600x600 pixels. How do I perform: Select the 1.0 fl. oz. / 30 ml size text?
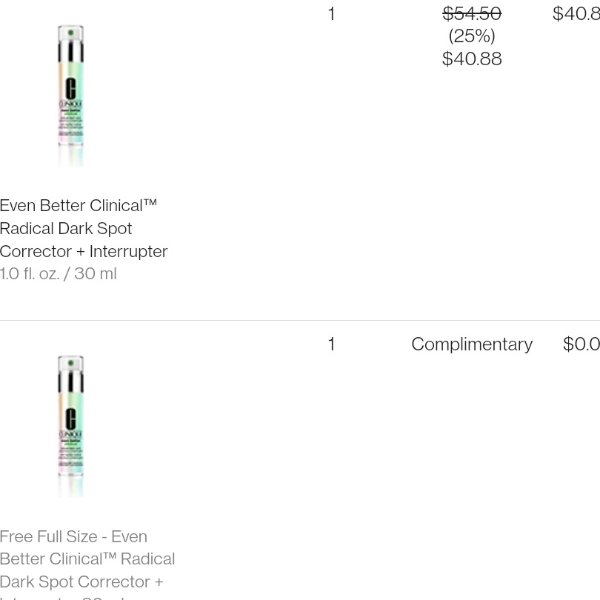coord(58,274)
